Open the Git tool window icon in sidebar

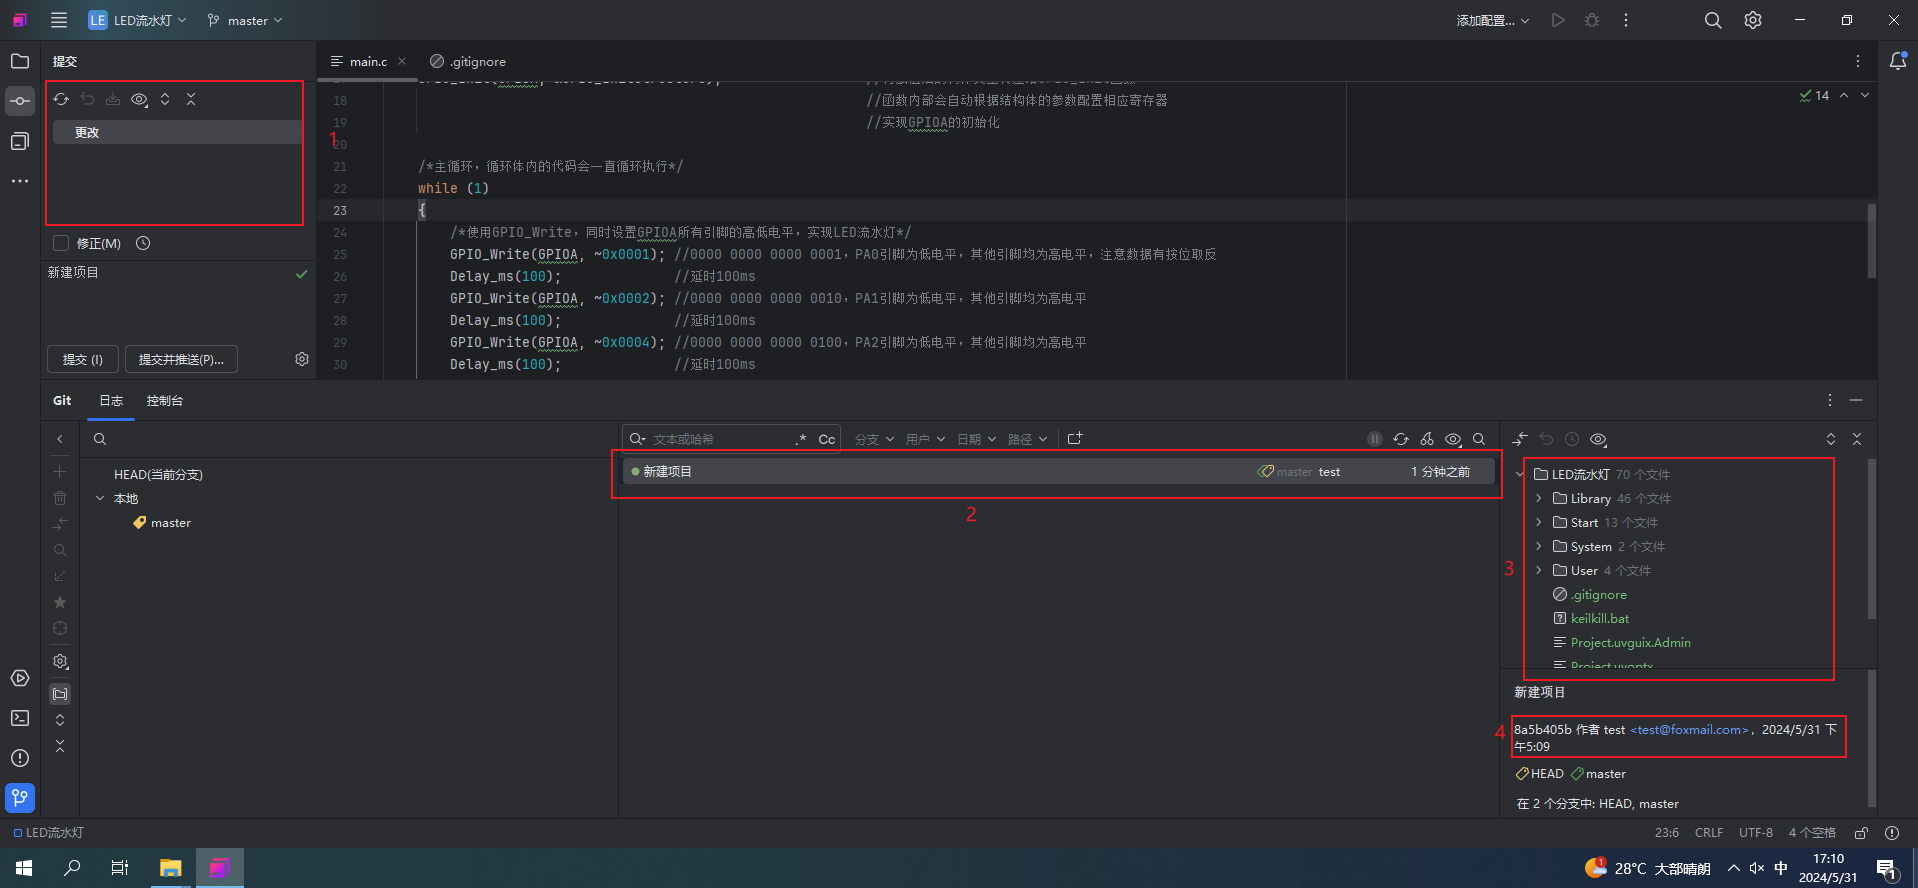[20, 797]
